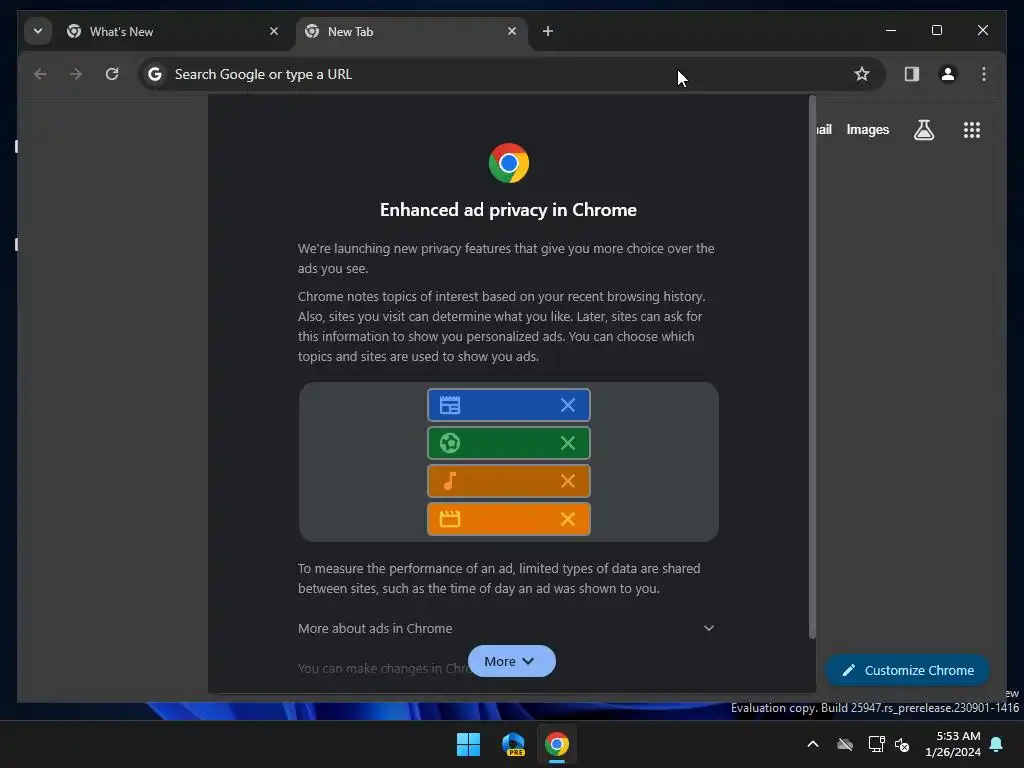Remove the blue news topic chip
The height and width of the screenshot is (768, 1024).
[568, 405]
